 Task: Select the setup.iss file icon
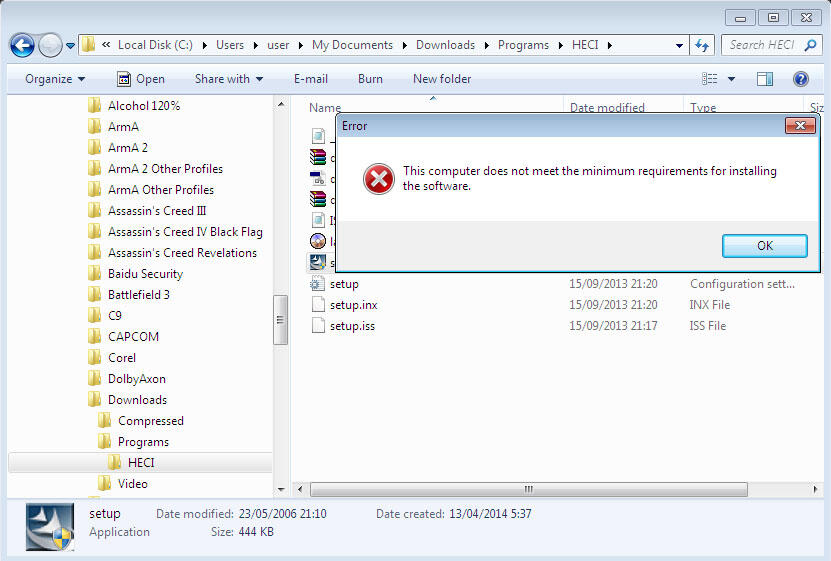point(318,326)
